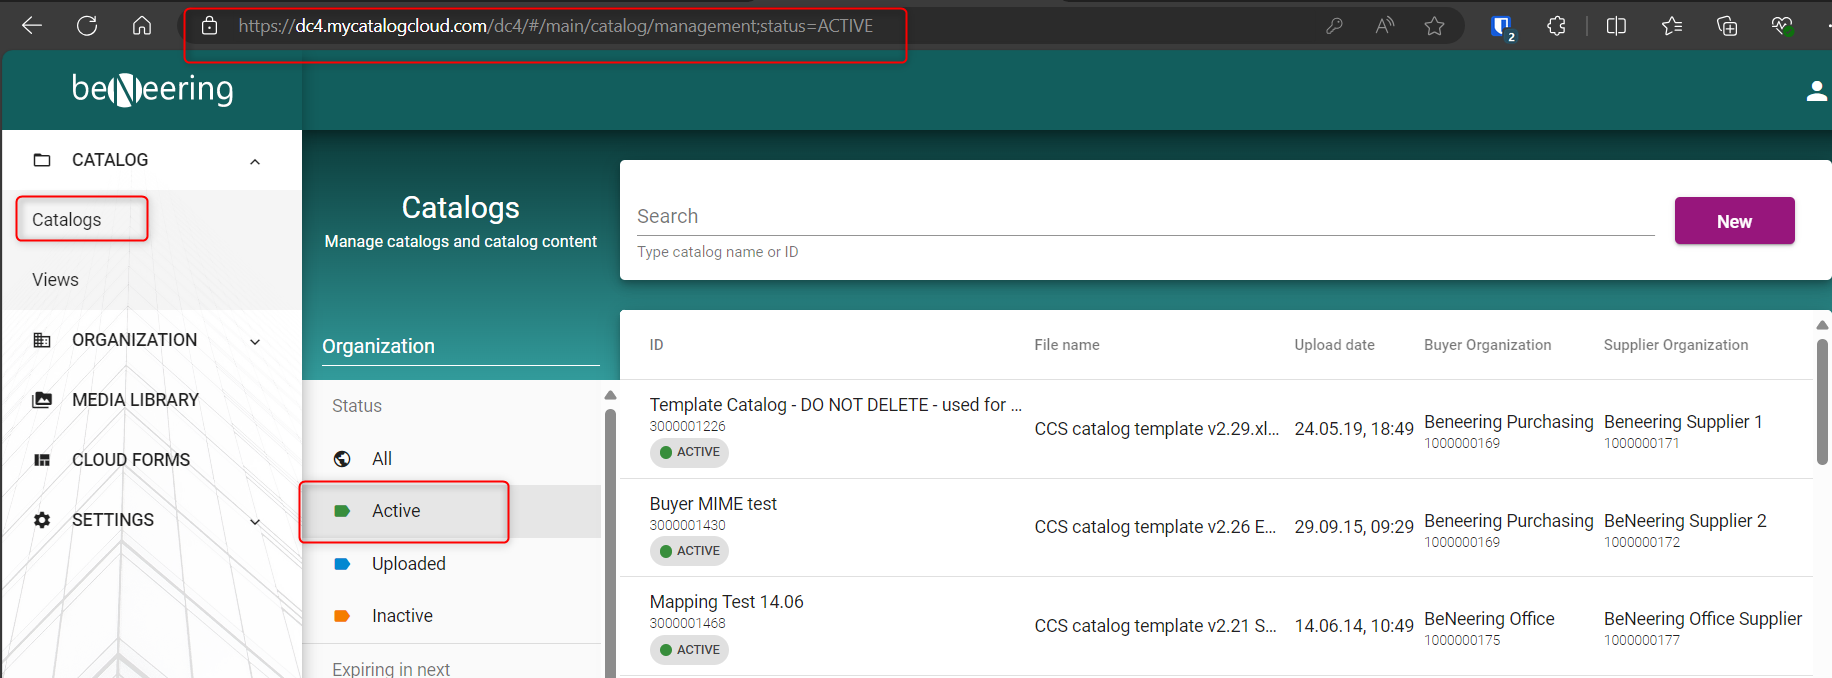Click the Settings gear icon
The image size is (1832, 678).
(x=42, y=520)
